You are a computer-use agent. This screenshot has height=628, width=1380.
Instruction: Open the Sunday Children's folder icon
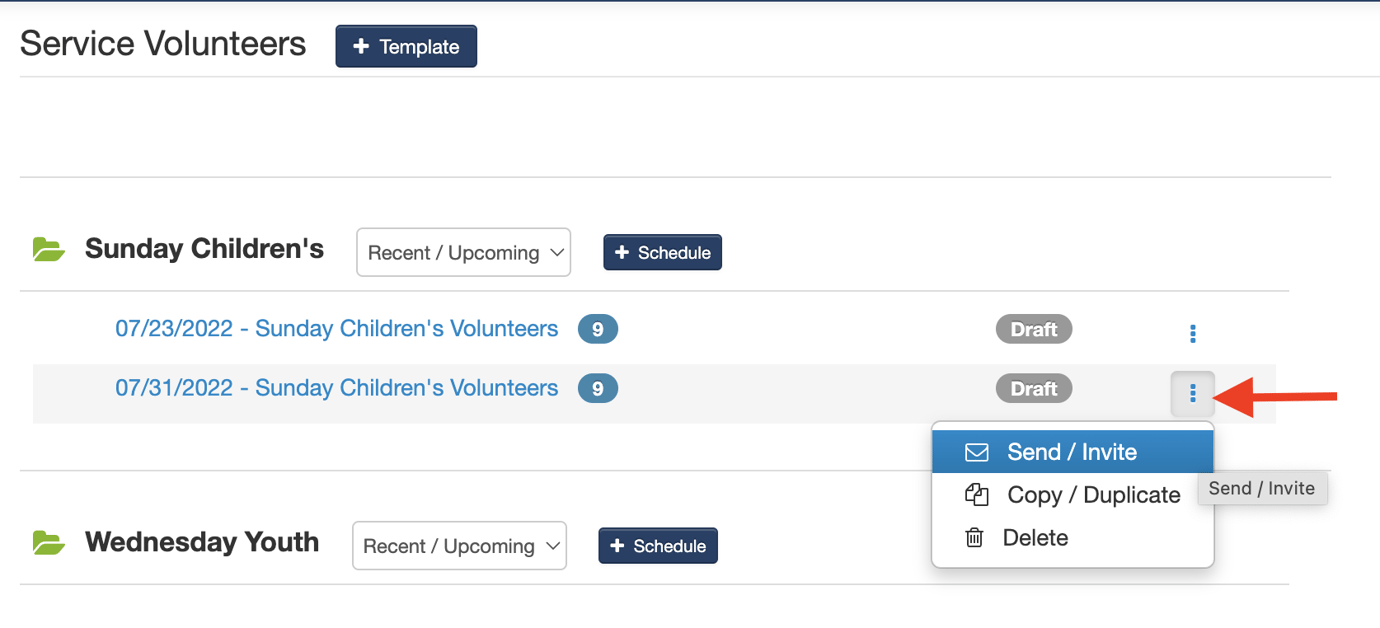tap(47, 249)
